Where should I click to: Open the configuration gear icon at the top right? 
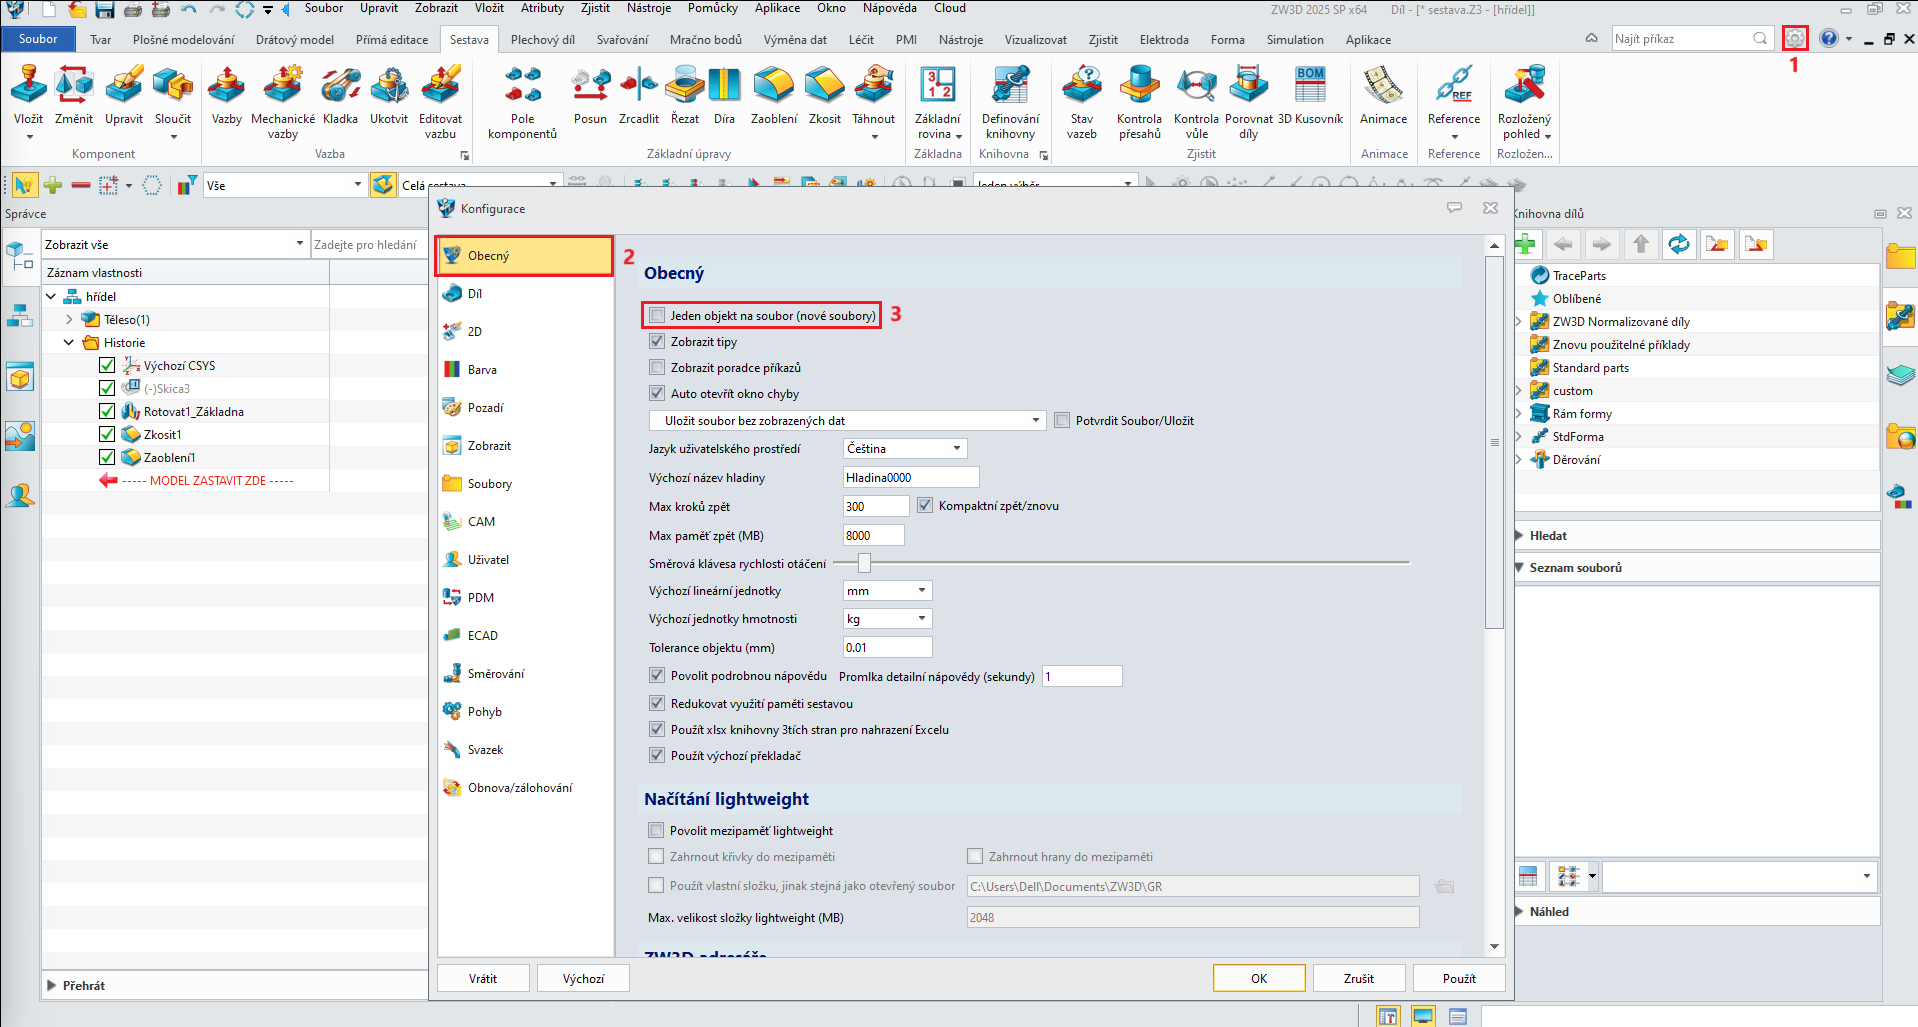tap(1795, 39)
